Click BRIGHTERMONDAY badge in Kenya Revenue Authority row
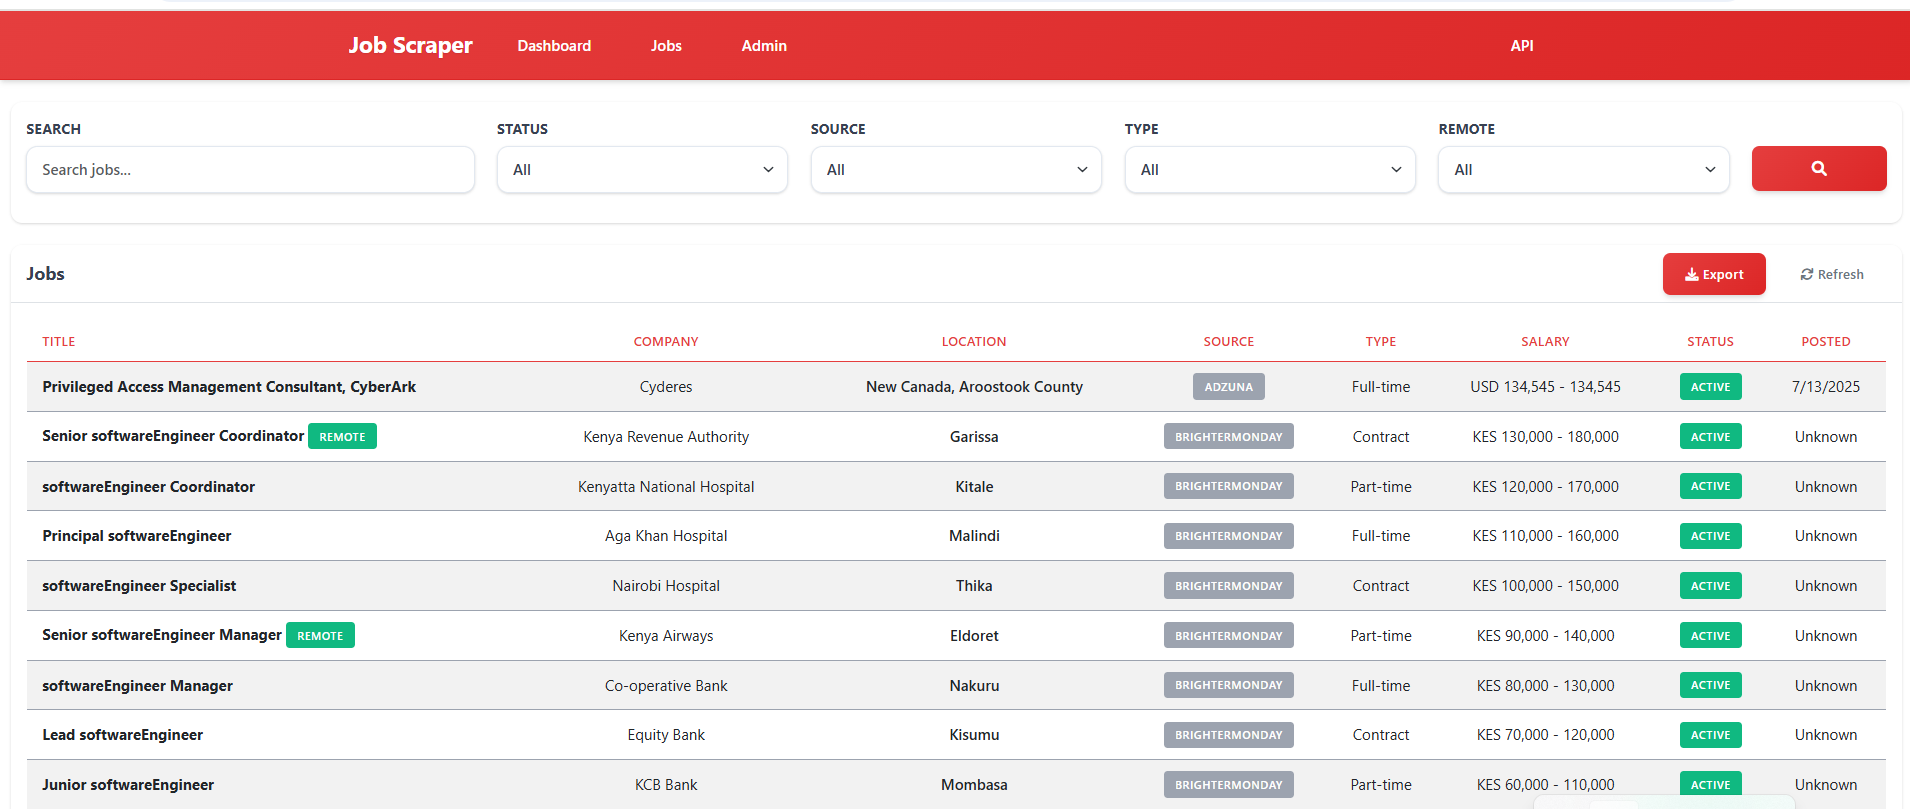1910x809 pixels. [x=1229, y=437]
